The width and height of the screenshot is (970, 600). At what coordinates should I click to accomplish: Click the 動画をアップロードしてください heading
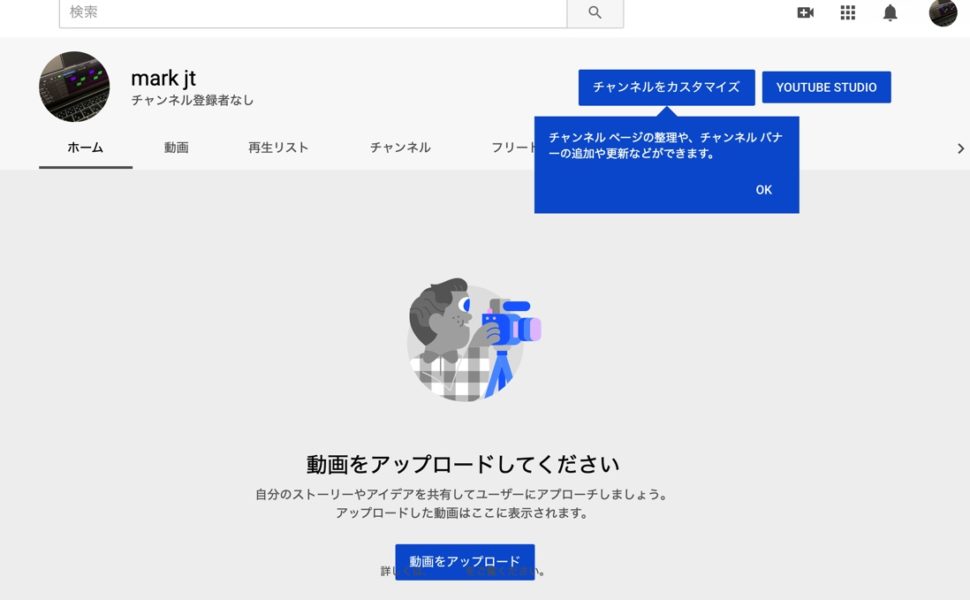click(463, 464)
